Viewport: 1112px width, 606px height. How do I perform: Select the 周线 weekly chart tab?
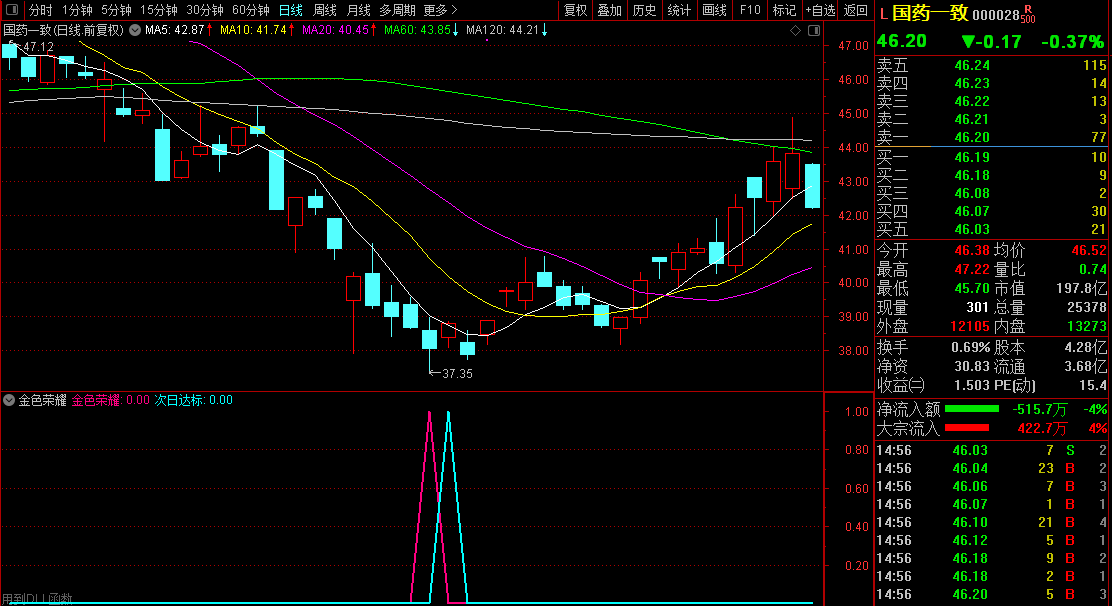[325, 10]
